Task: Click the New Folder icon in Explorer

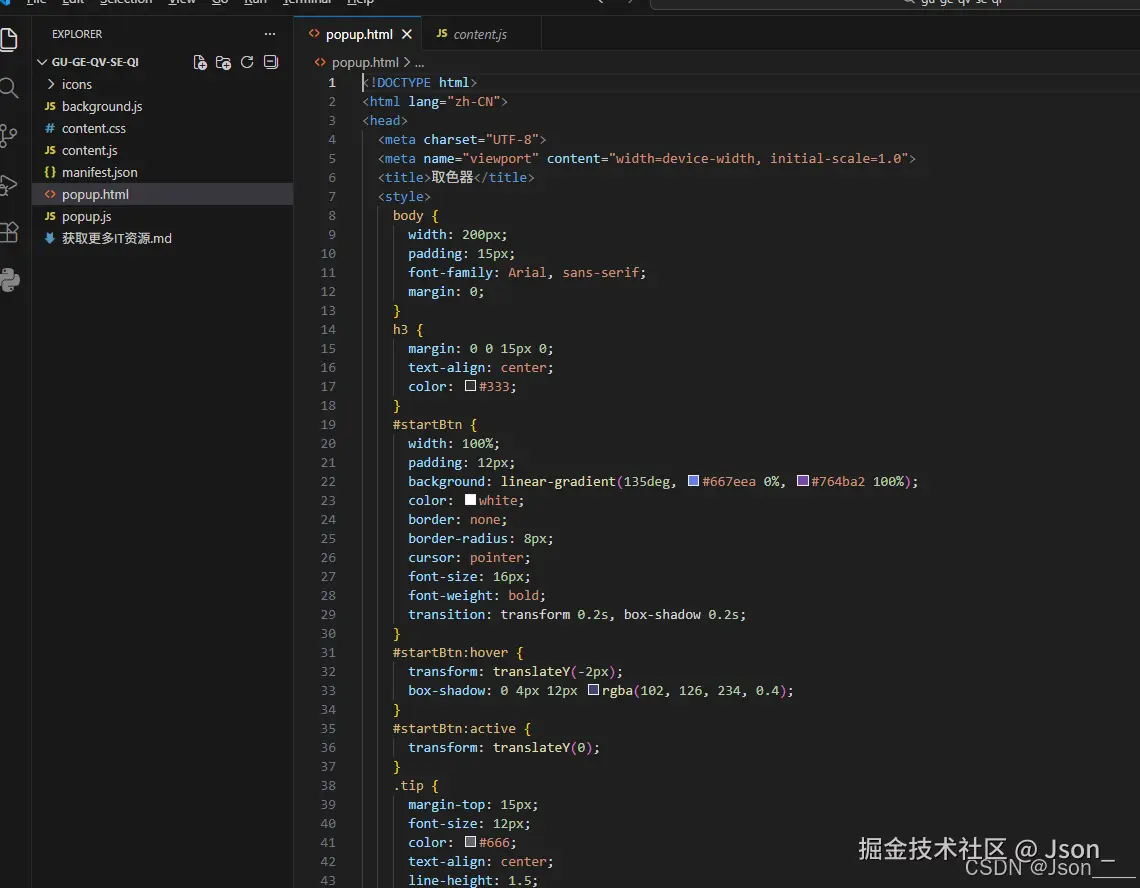Action: click(x=223, y=63)
